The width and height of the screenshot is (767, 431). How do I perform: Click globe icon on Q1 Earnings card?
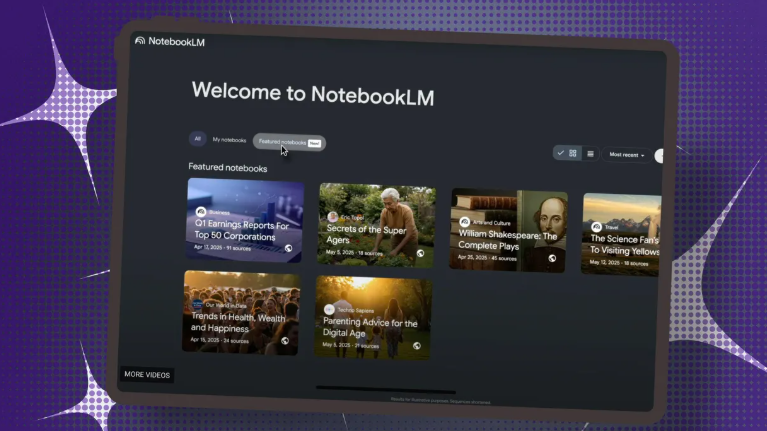pyautogui.click(x=289, y=249)
